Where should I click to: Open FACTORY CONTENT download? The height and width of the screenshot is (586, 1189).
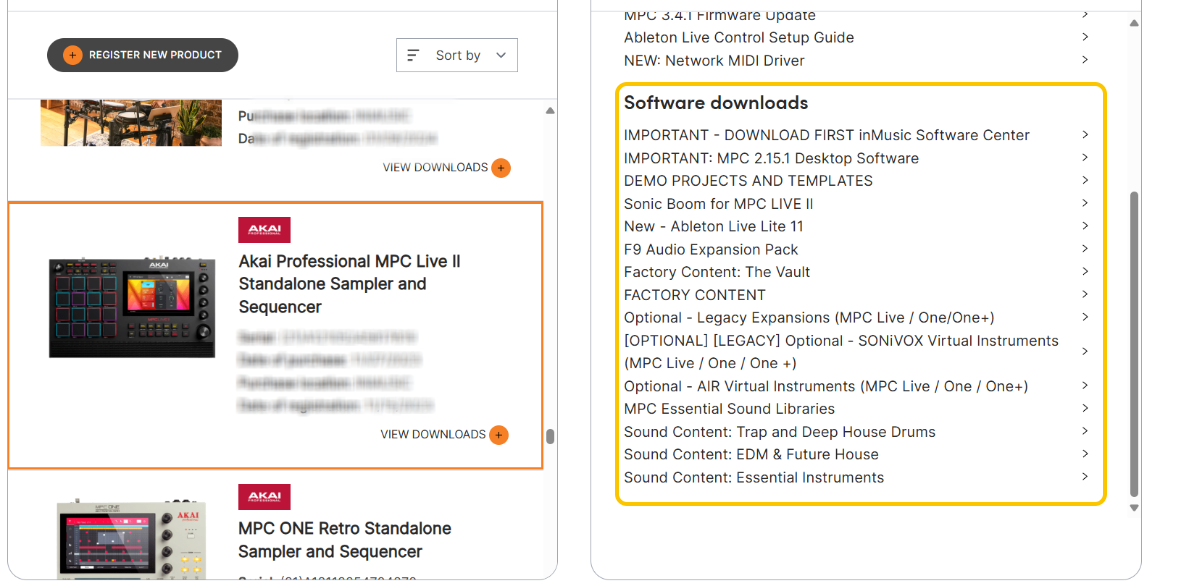click(695, 294)
